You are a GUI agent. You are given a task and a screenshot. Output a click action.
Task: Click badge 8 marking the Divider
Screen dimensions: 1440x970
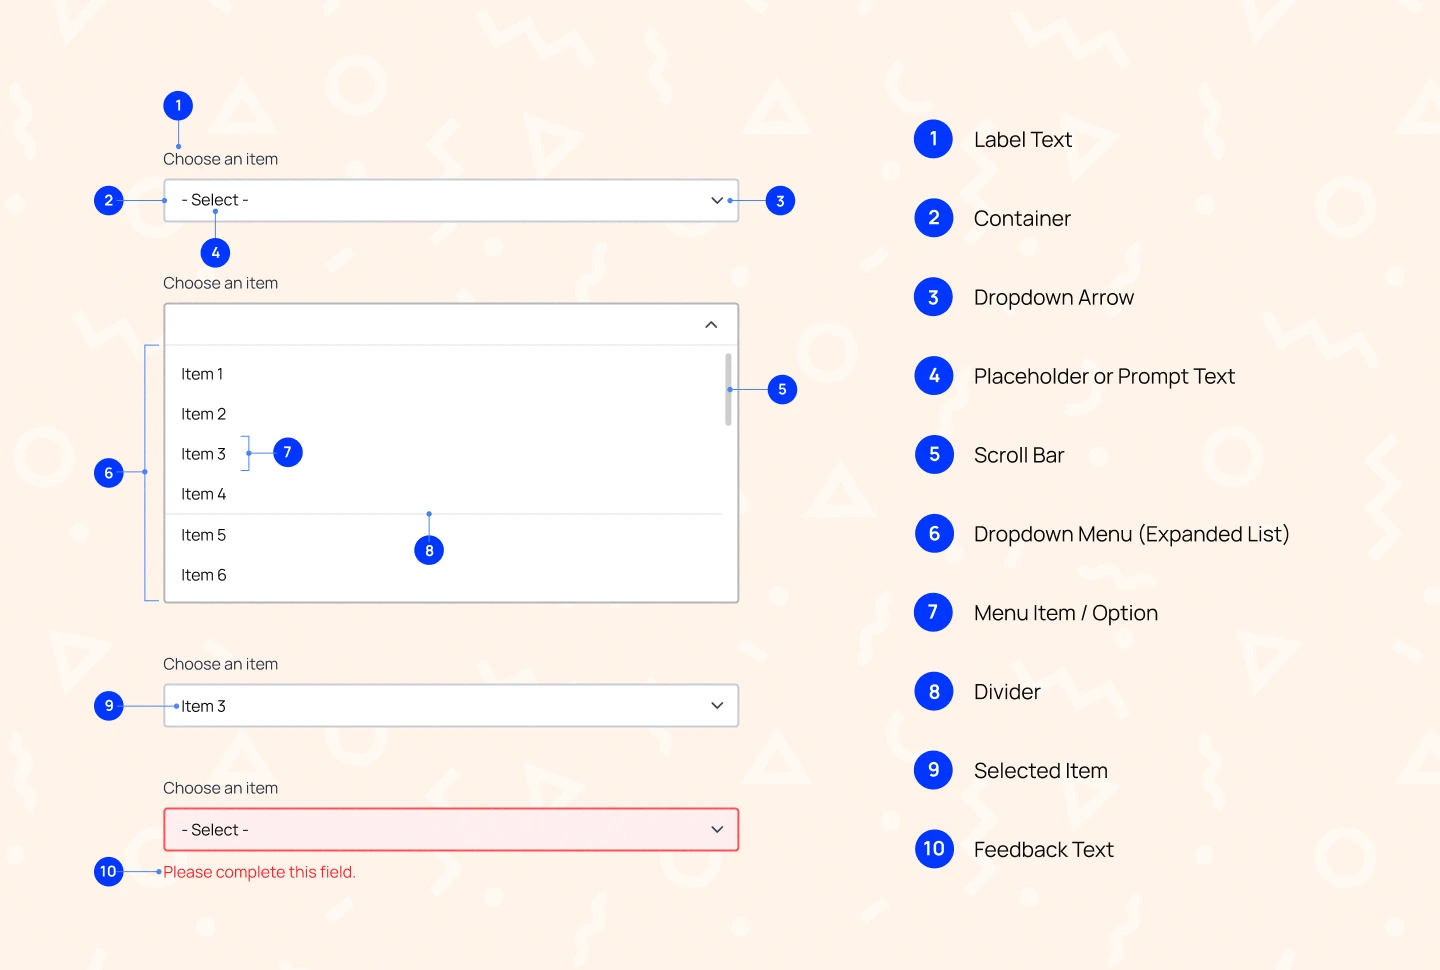(x=429, y=550)
